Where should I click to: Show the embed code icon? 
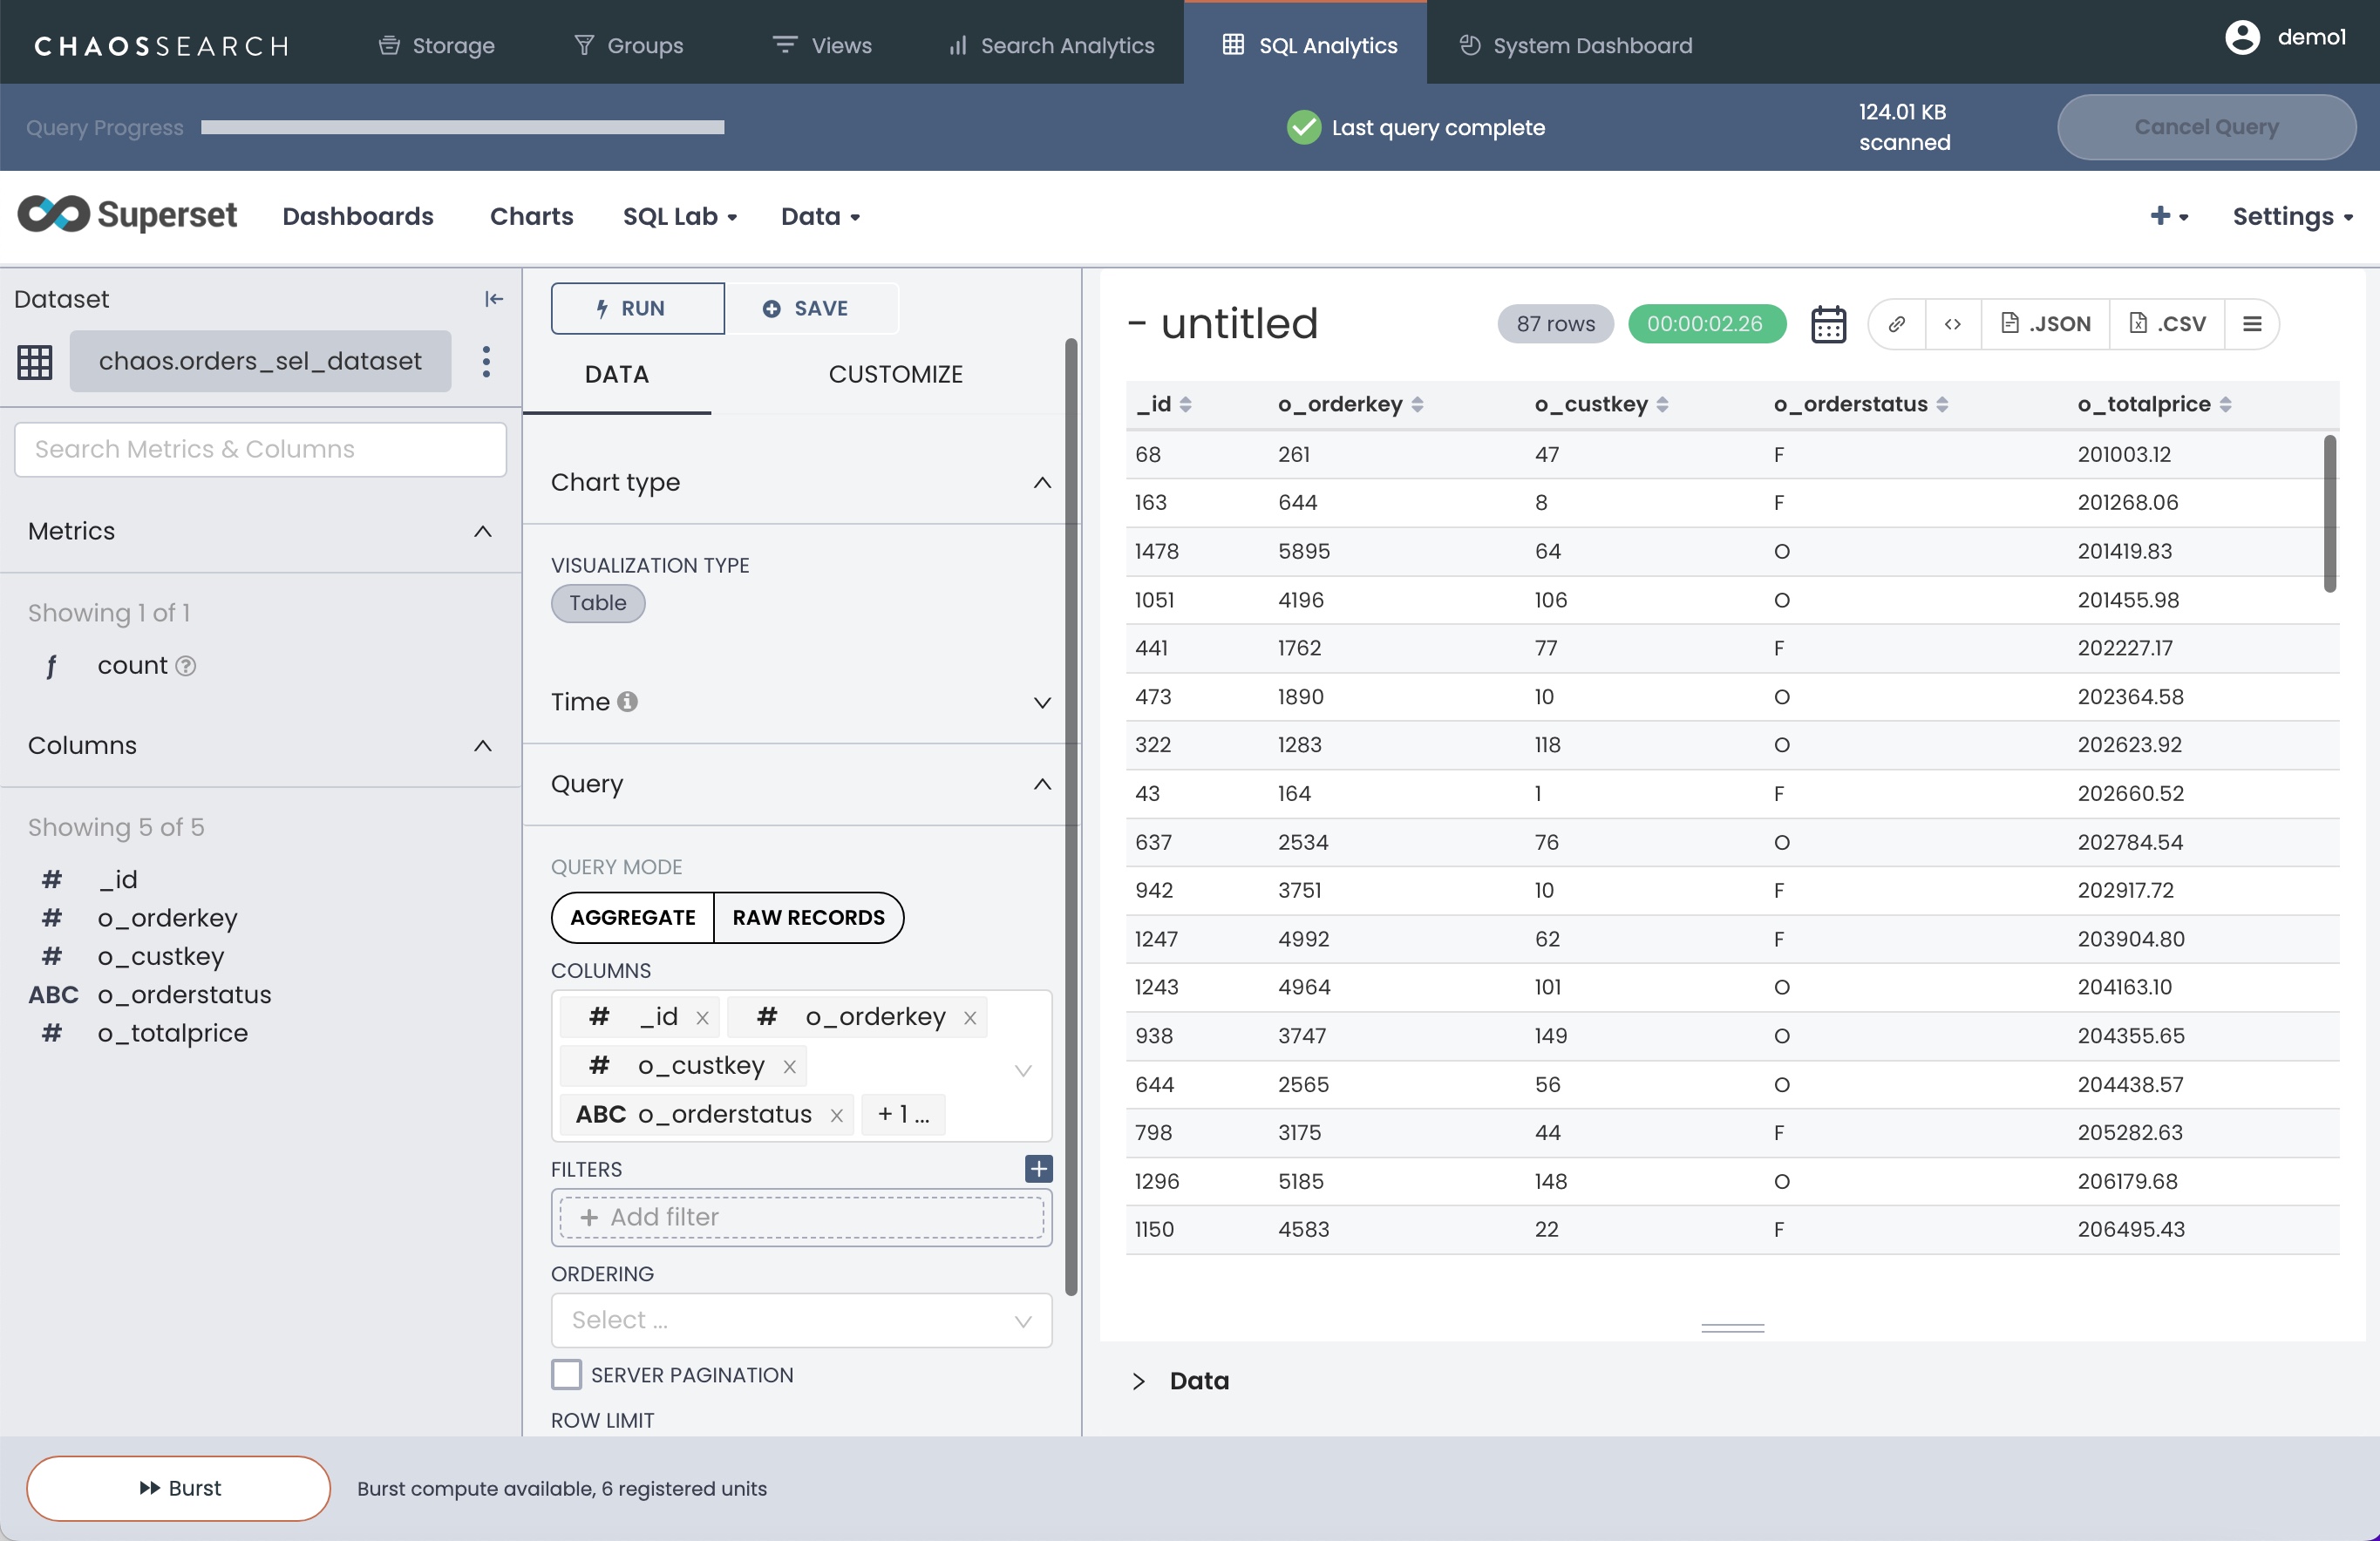click(x=1953, y=324)
